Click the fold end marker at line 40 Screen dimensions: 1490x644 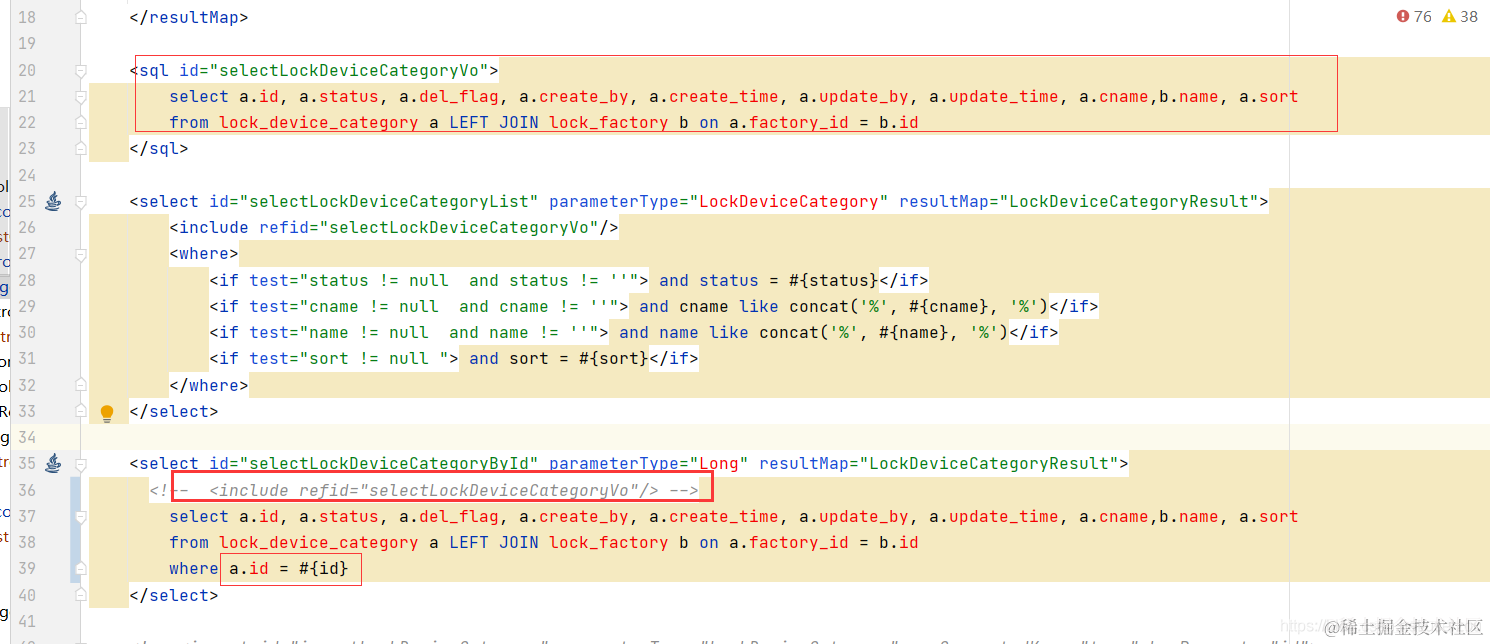tap(81, 595)
